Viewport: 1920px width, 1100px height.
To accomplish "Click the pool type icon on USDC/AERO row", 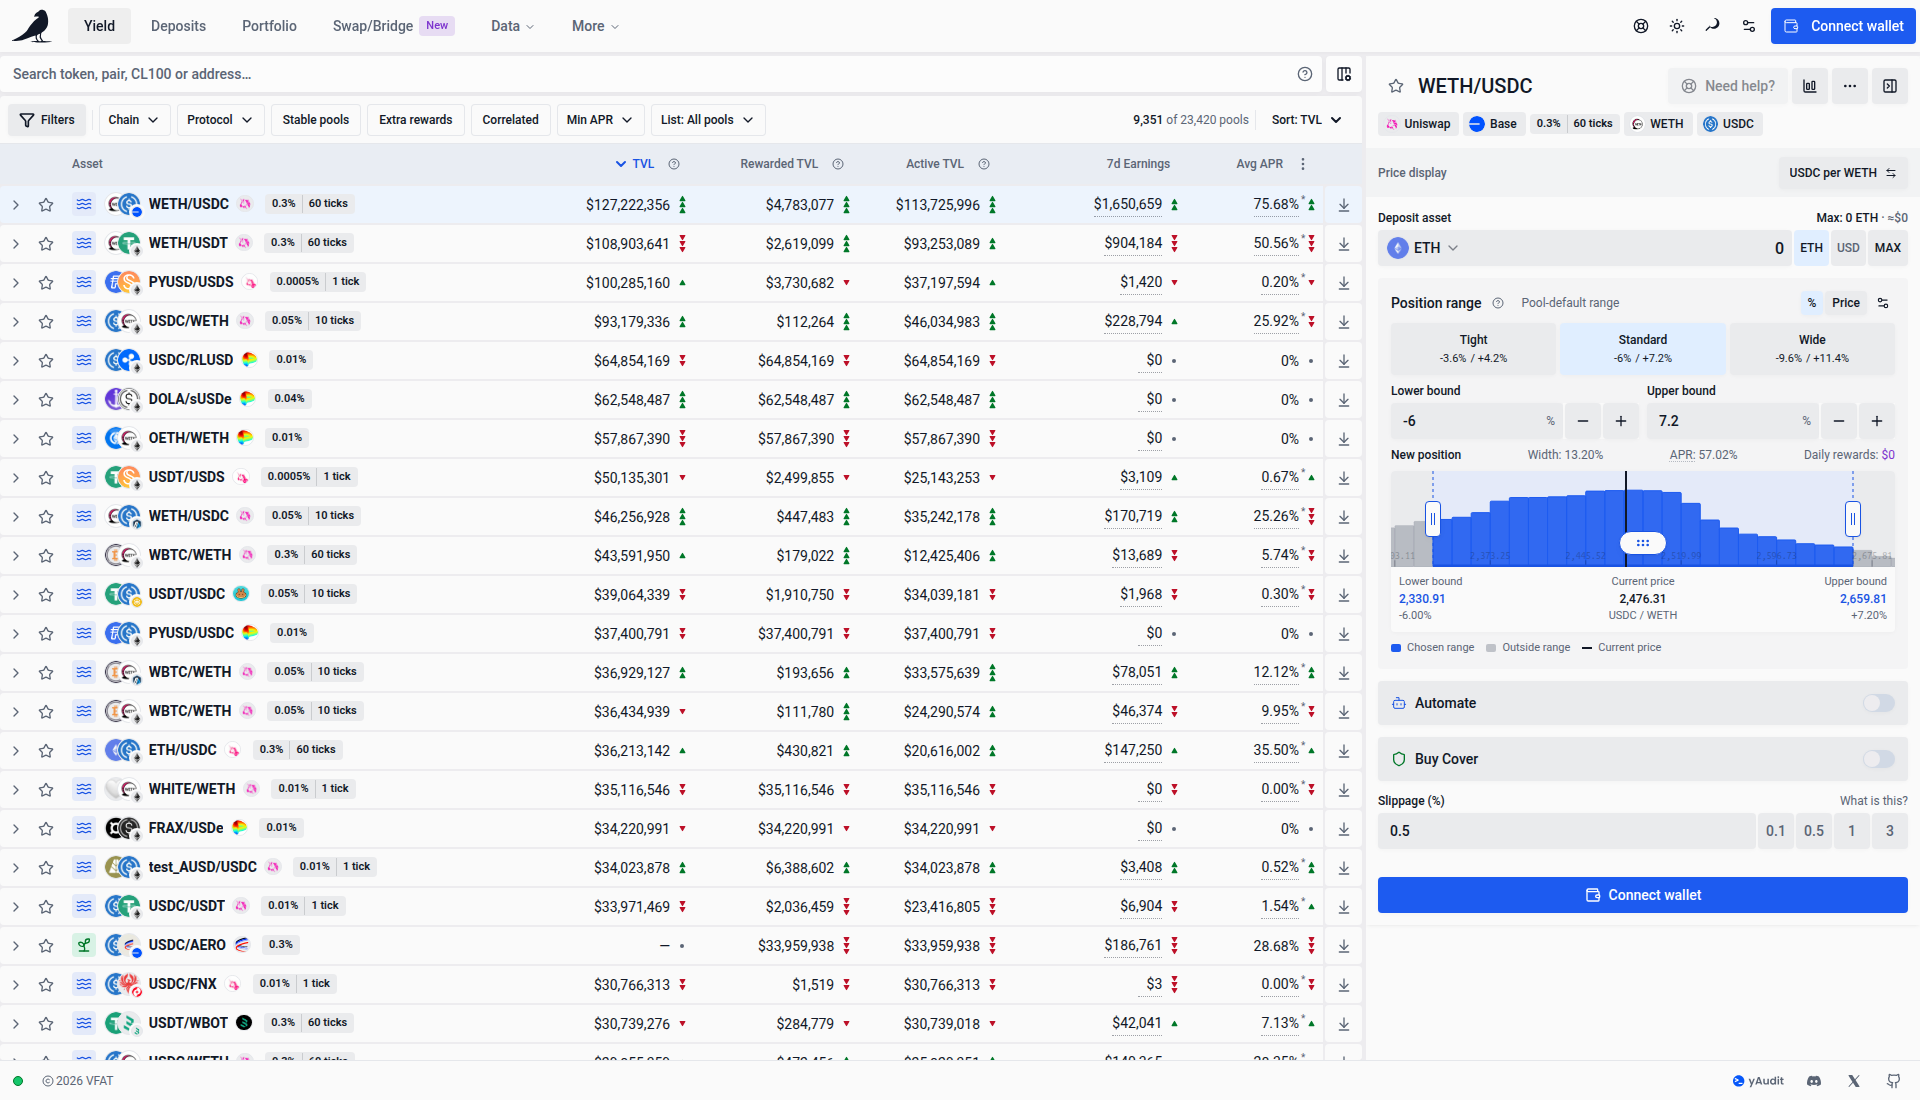I will tap(84, 945).
